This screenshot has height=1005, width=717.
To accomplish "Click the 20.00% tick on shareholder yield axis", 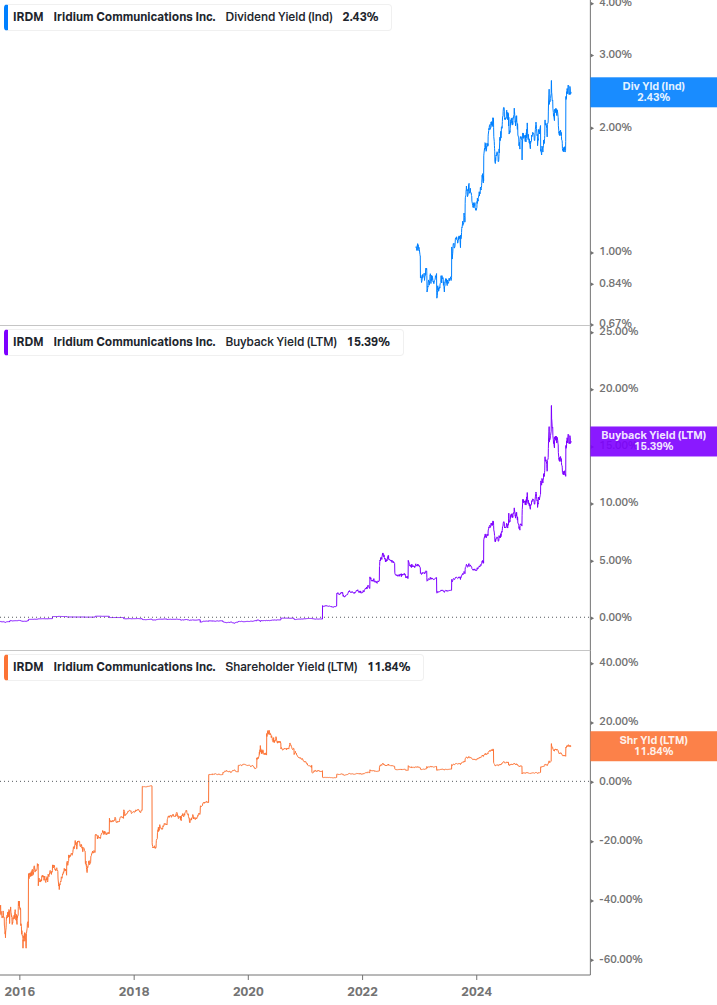I will pyautogui.click(x=618, y=722).
